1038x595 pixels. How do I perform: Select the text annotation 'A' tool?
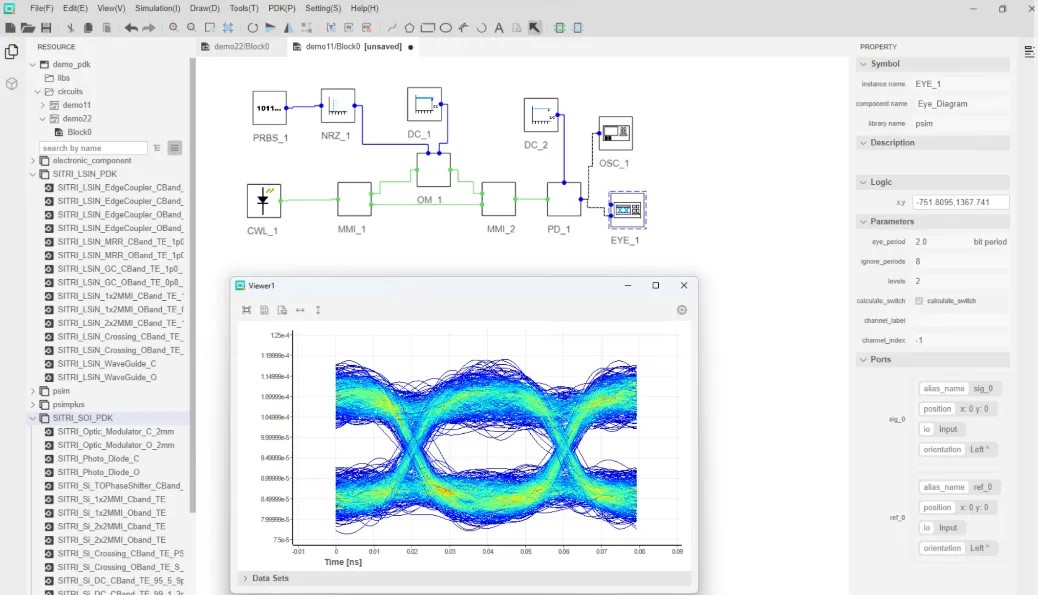click(x=499, y=28)
